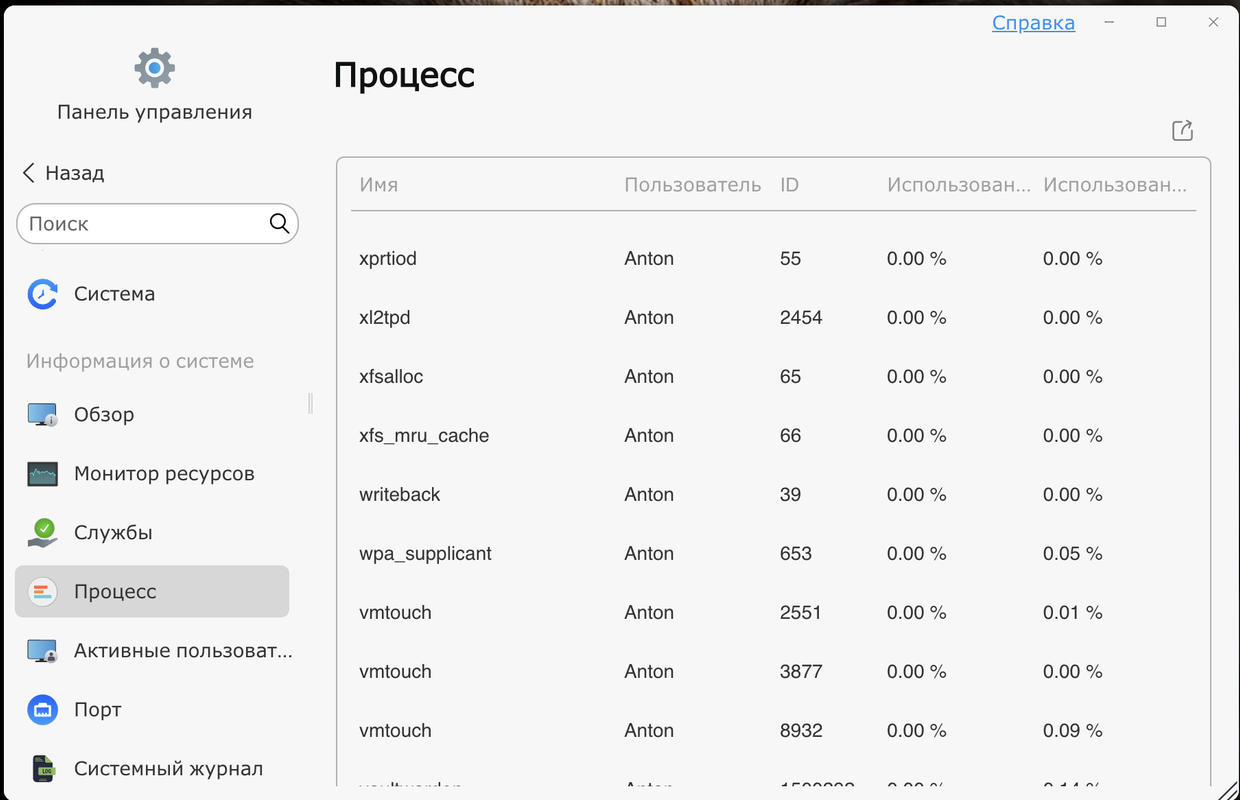The width and height of the screenshot is (1240, 800).
Task: Click the Активные пользователи monitor icon
Action: [42, 650]
